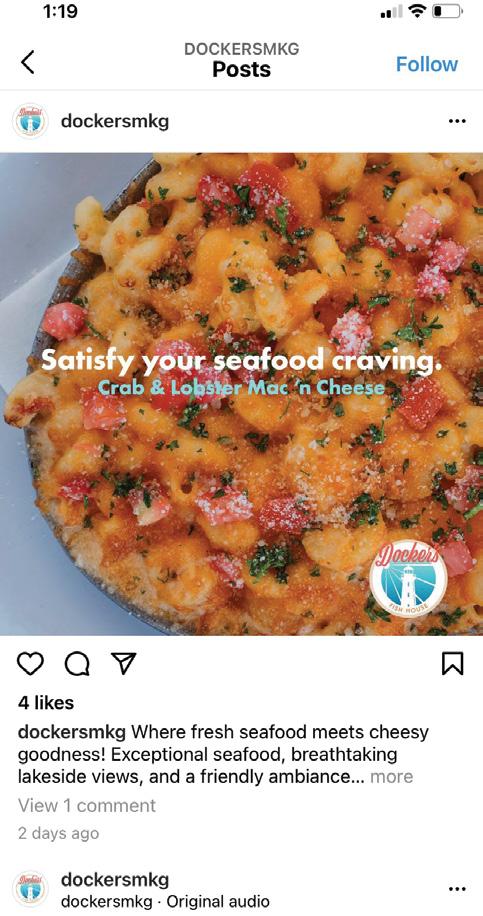Share post using paper plane icon
The height and width of the screenshot is (916, 483).
coord(123,664)
